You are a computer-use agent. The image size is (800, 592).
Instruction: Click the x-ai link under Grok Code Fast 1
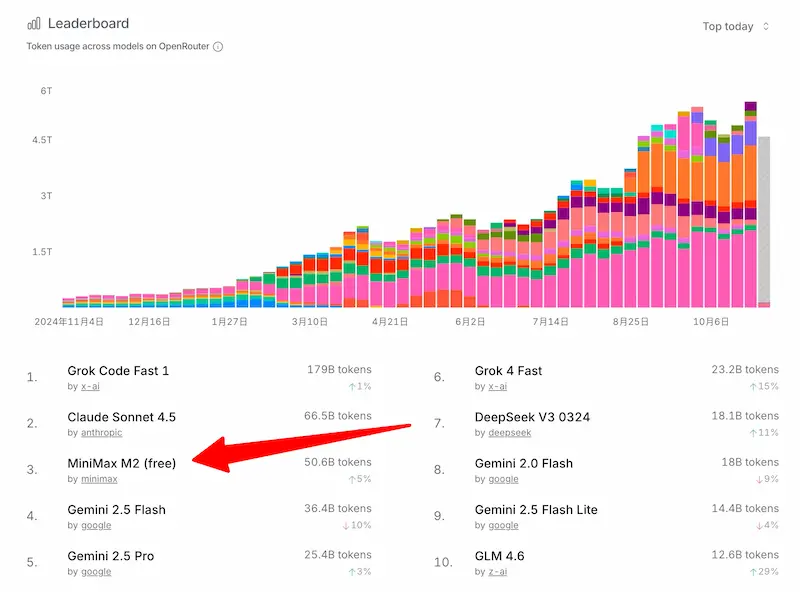[x=90, y=387]
